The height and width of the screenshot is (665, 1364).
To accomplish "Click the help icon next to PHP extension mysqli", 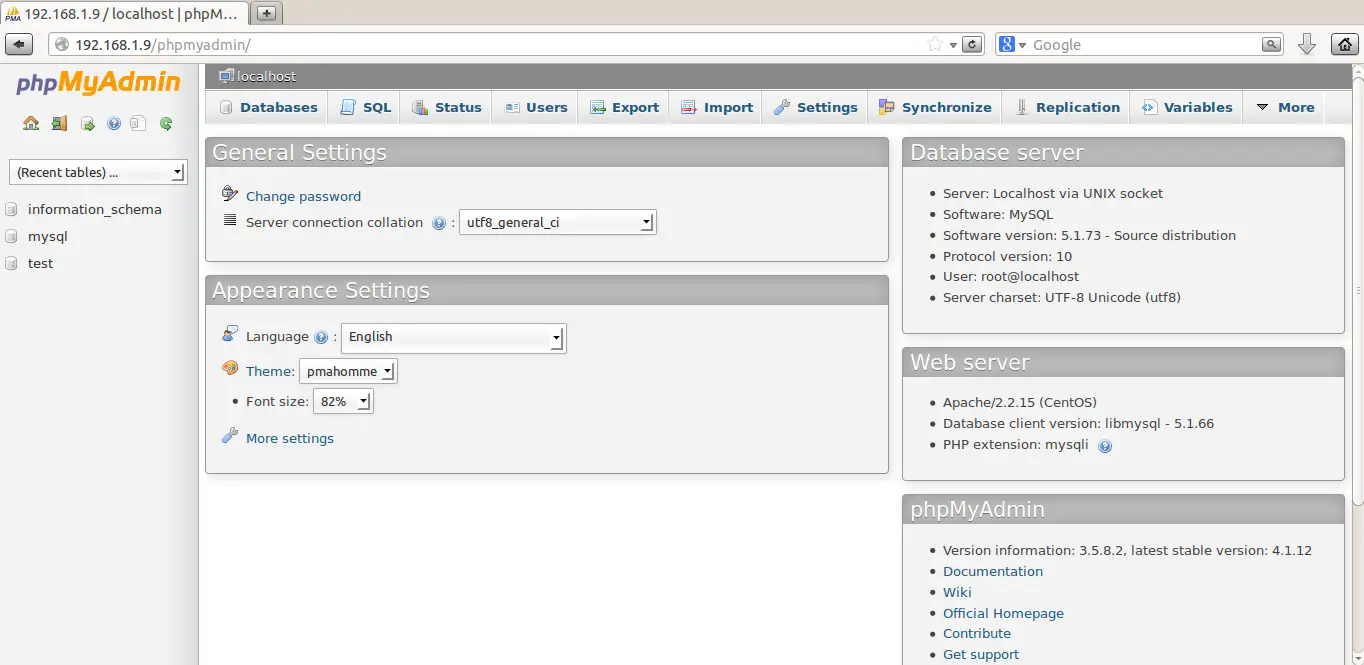I will pos(1105,446).
